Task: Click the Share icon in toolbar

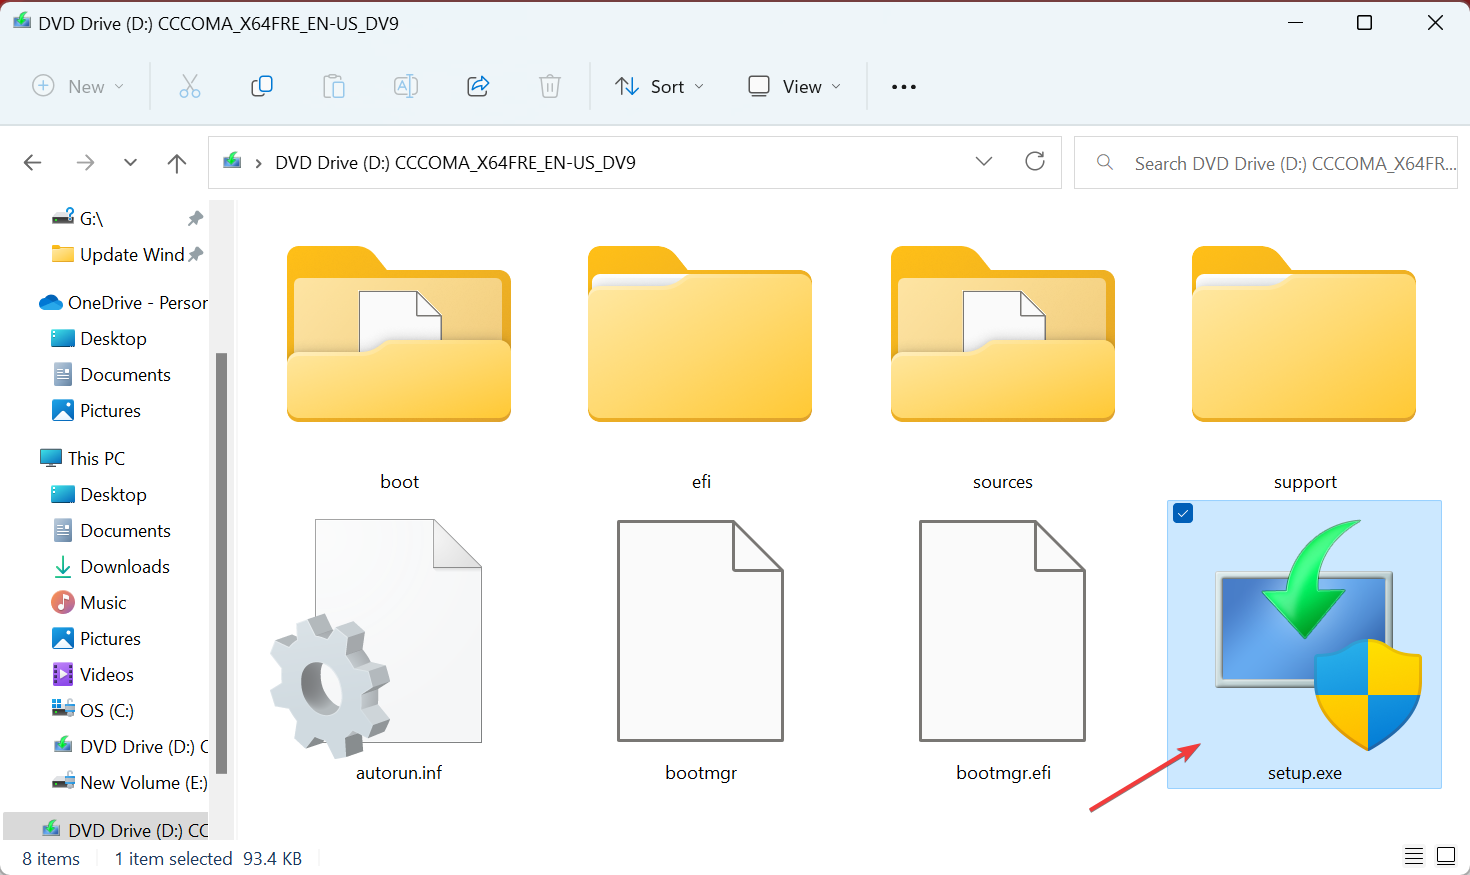Action: coord(478,87)
